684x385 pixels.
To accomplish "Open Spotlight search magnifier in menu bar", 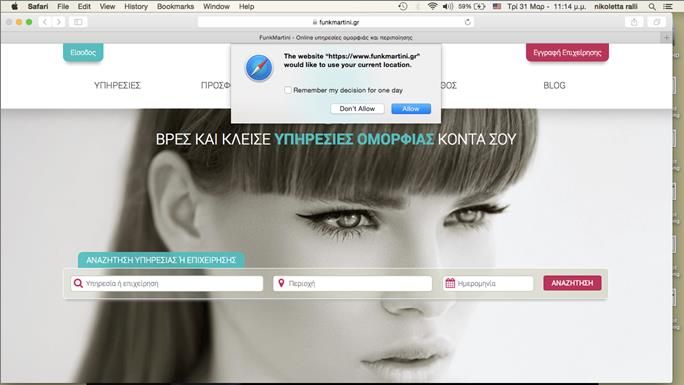I will tap(652, 7).
